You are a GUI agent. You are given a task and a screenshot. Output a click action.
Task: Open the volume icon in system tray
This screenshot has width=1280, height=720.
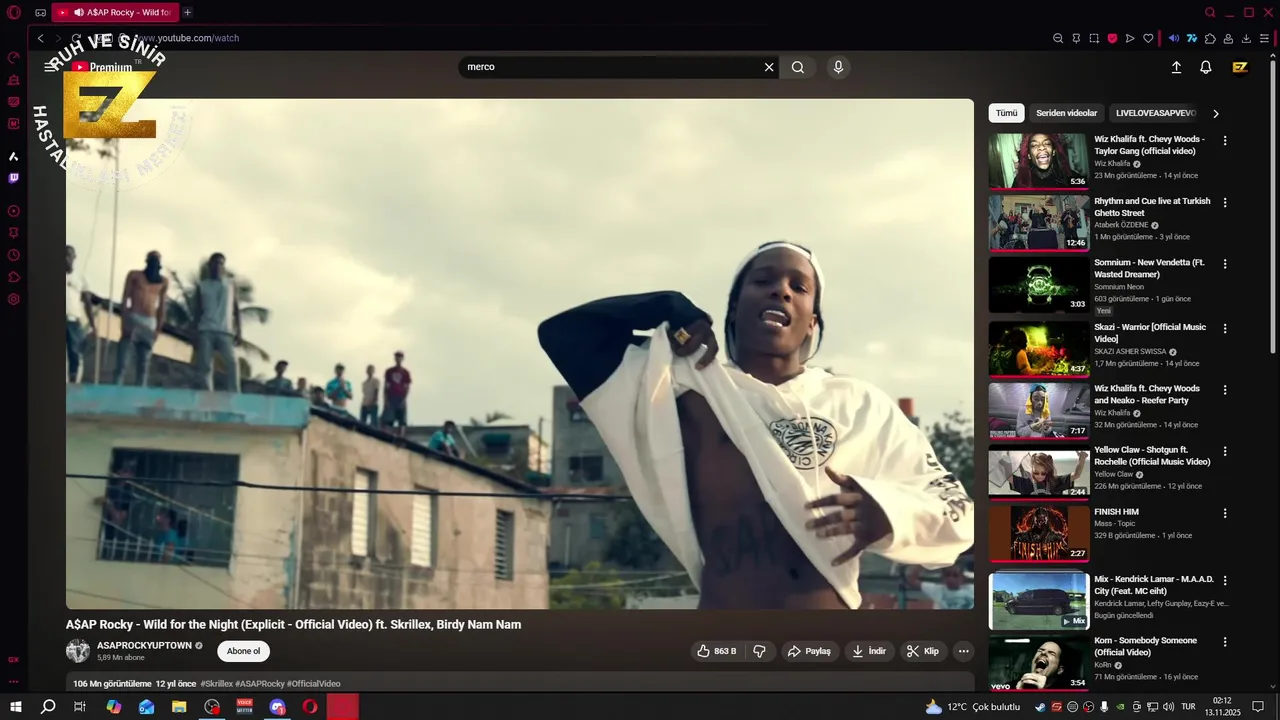[1168, 707]
